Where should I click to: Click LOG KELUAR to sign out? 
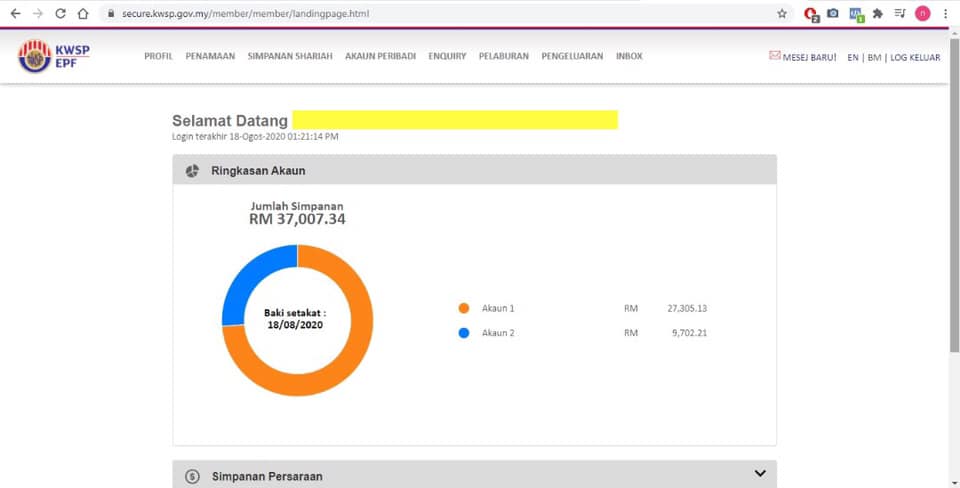click(915, 58)
